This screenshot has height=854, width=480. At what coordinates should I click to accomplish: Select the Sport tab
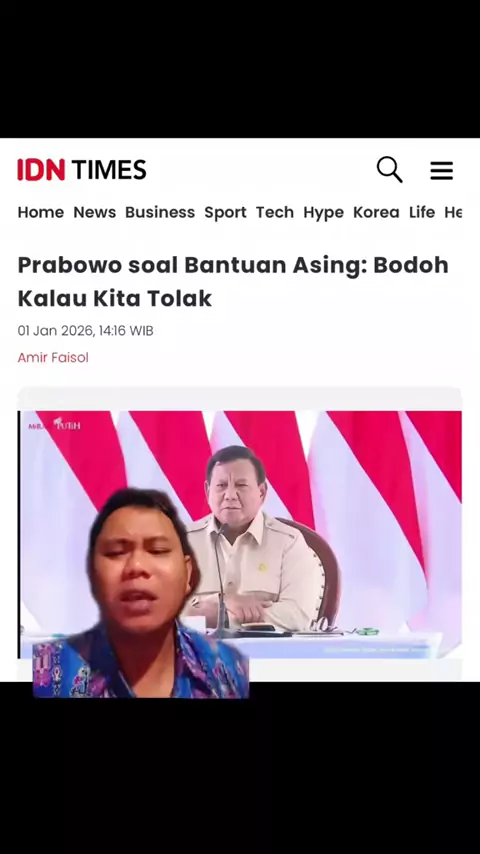tap(226, 212)
